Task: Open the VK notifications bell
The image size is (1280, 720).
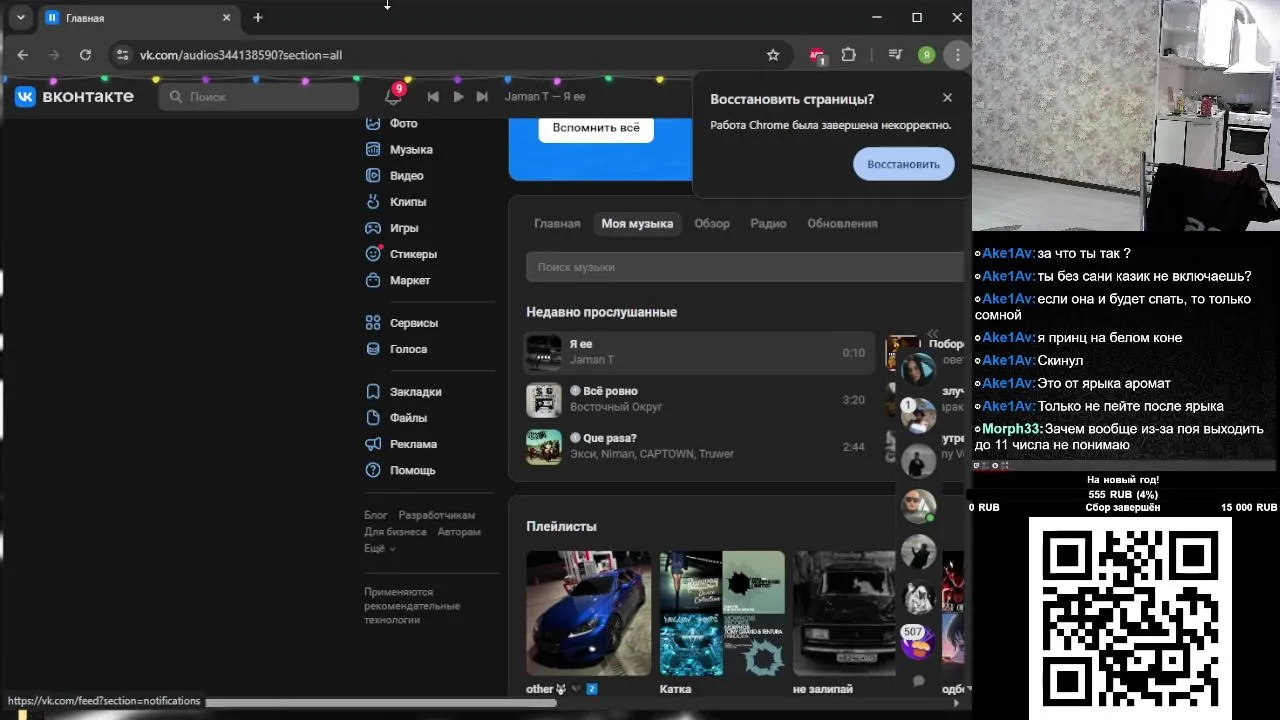Action: click(393, 96)
